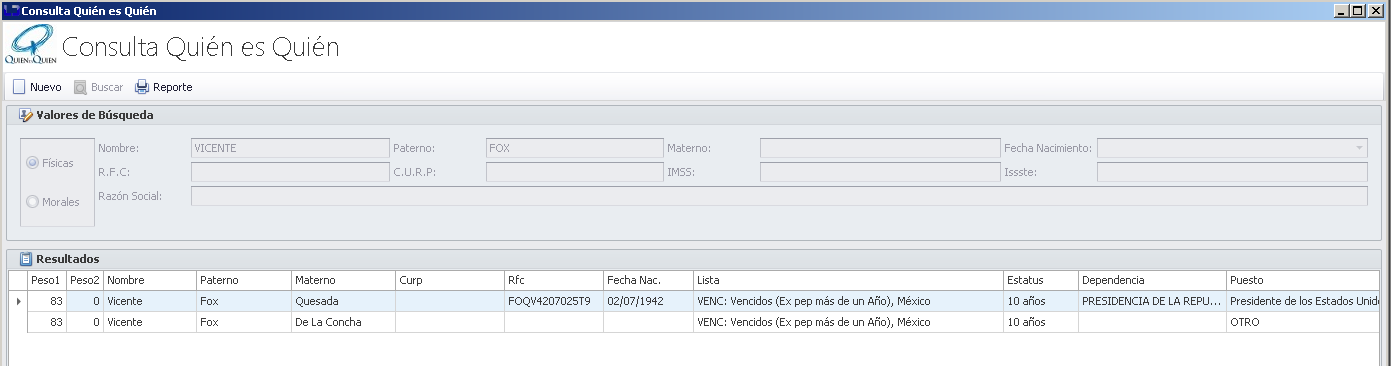
Task: Click the application icon in title bar
Action: [x=10, y=10]
